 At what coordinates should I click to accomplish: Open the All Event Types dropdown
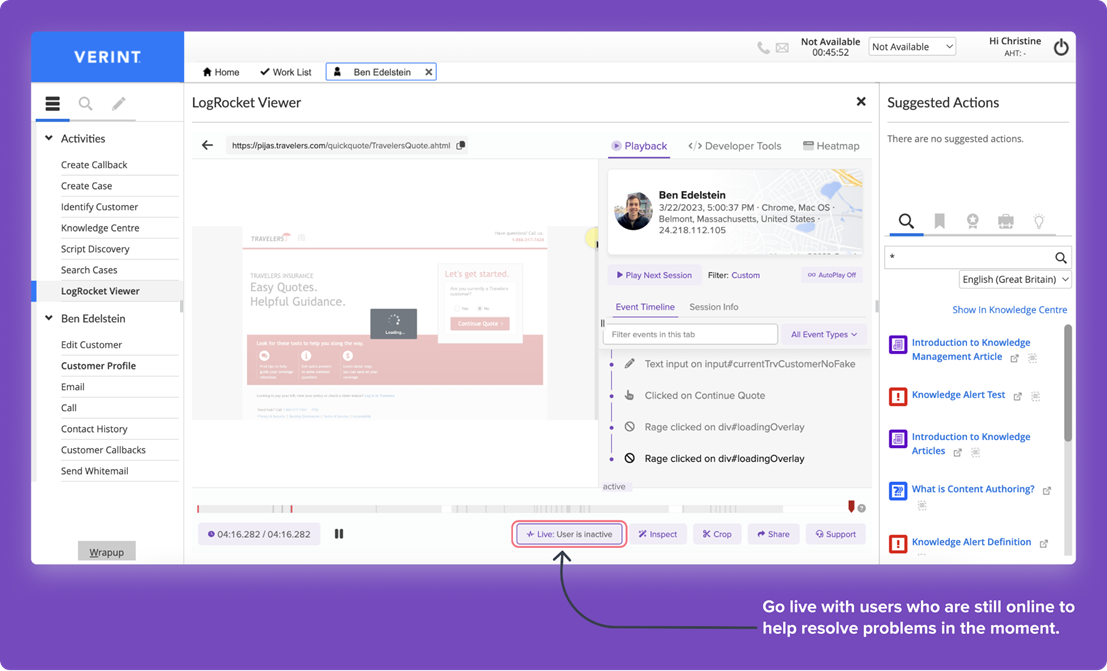[x=823, y=334]
